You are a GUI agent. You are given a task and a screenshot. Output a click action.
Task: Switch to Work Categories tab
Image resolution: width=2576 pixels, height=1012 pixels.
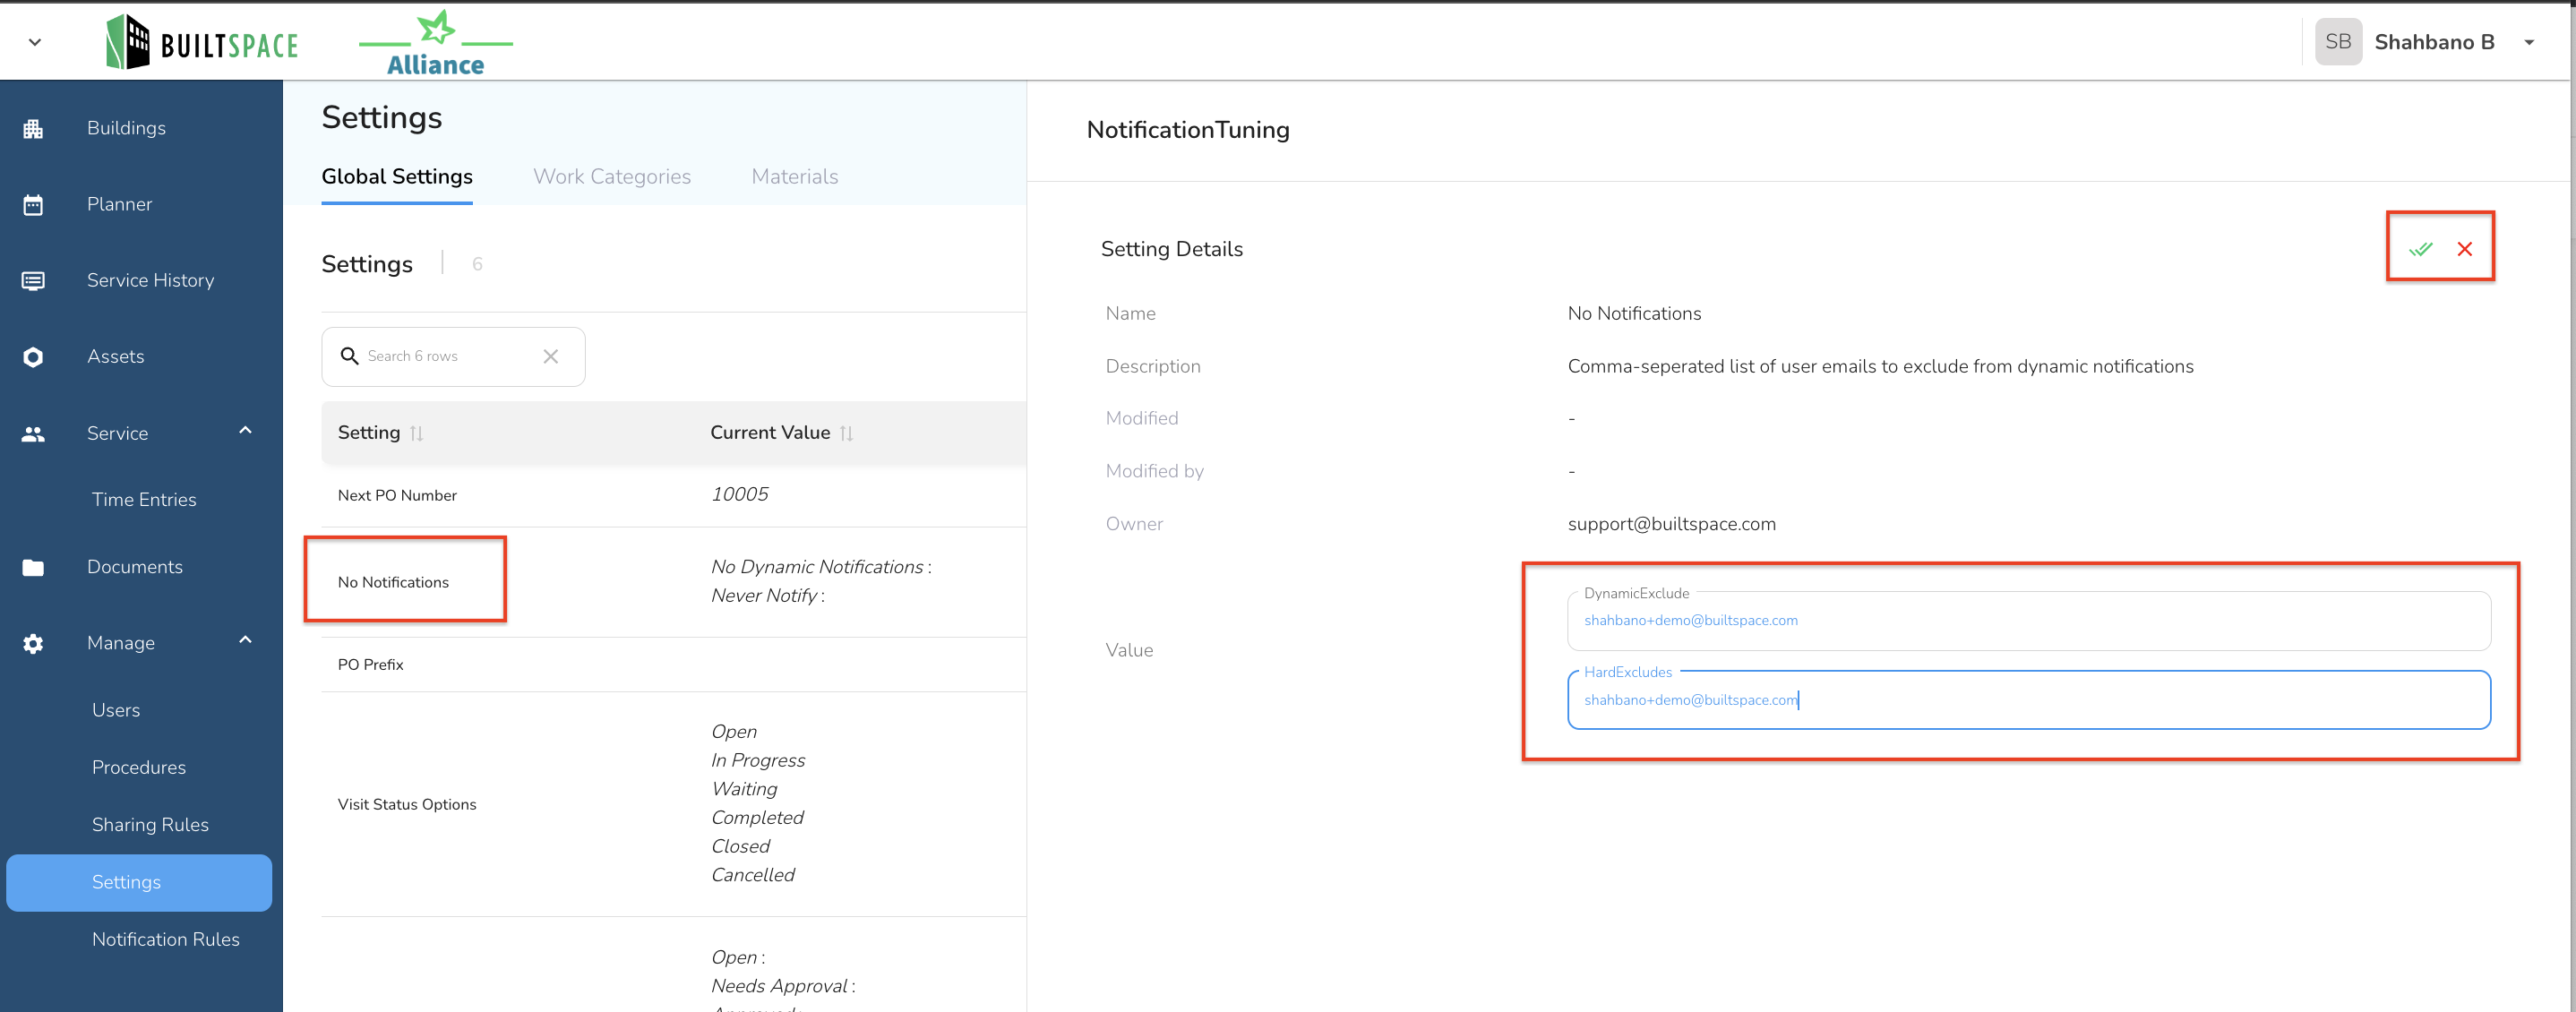[x=612, y=177]
